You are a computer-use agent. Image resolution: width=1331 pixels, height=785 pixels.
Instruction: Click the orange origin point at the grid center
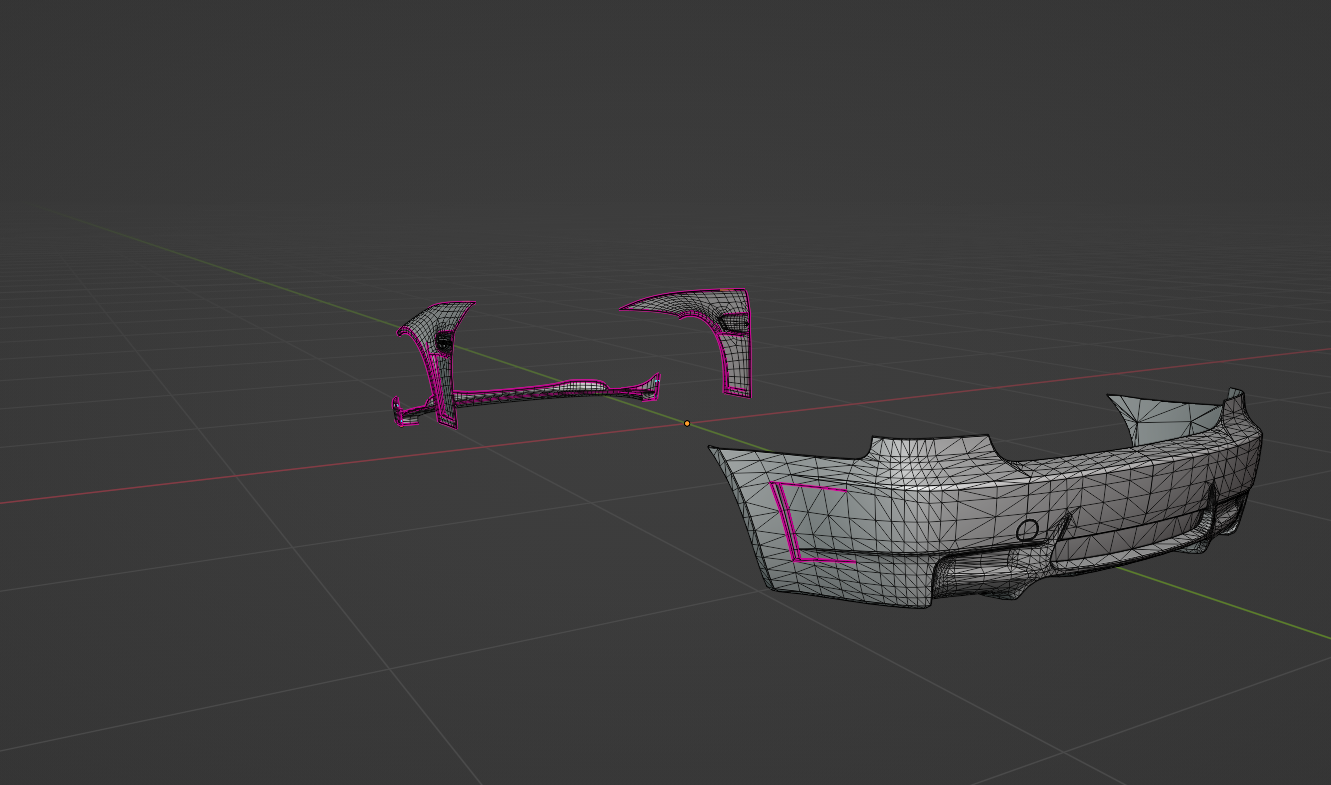pos(687,424)
